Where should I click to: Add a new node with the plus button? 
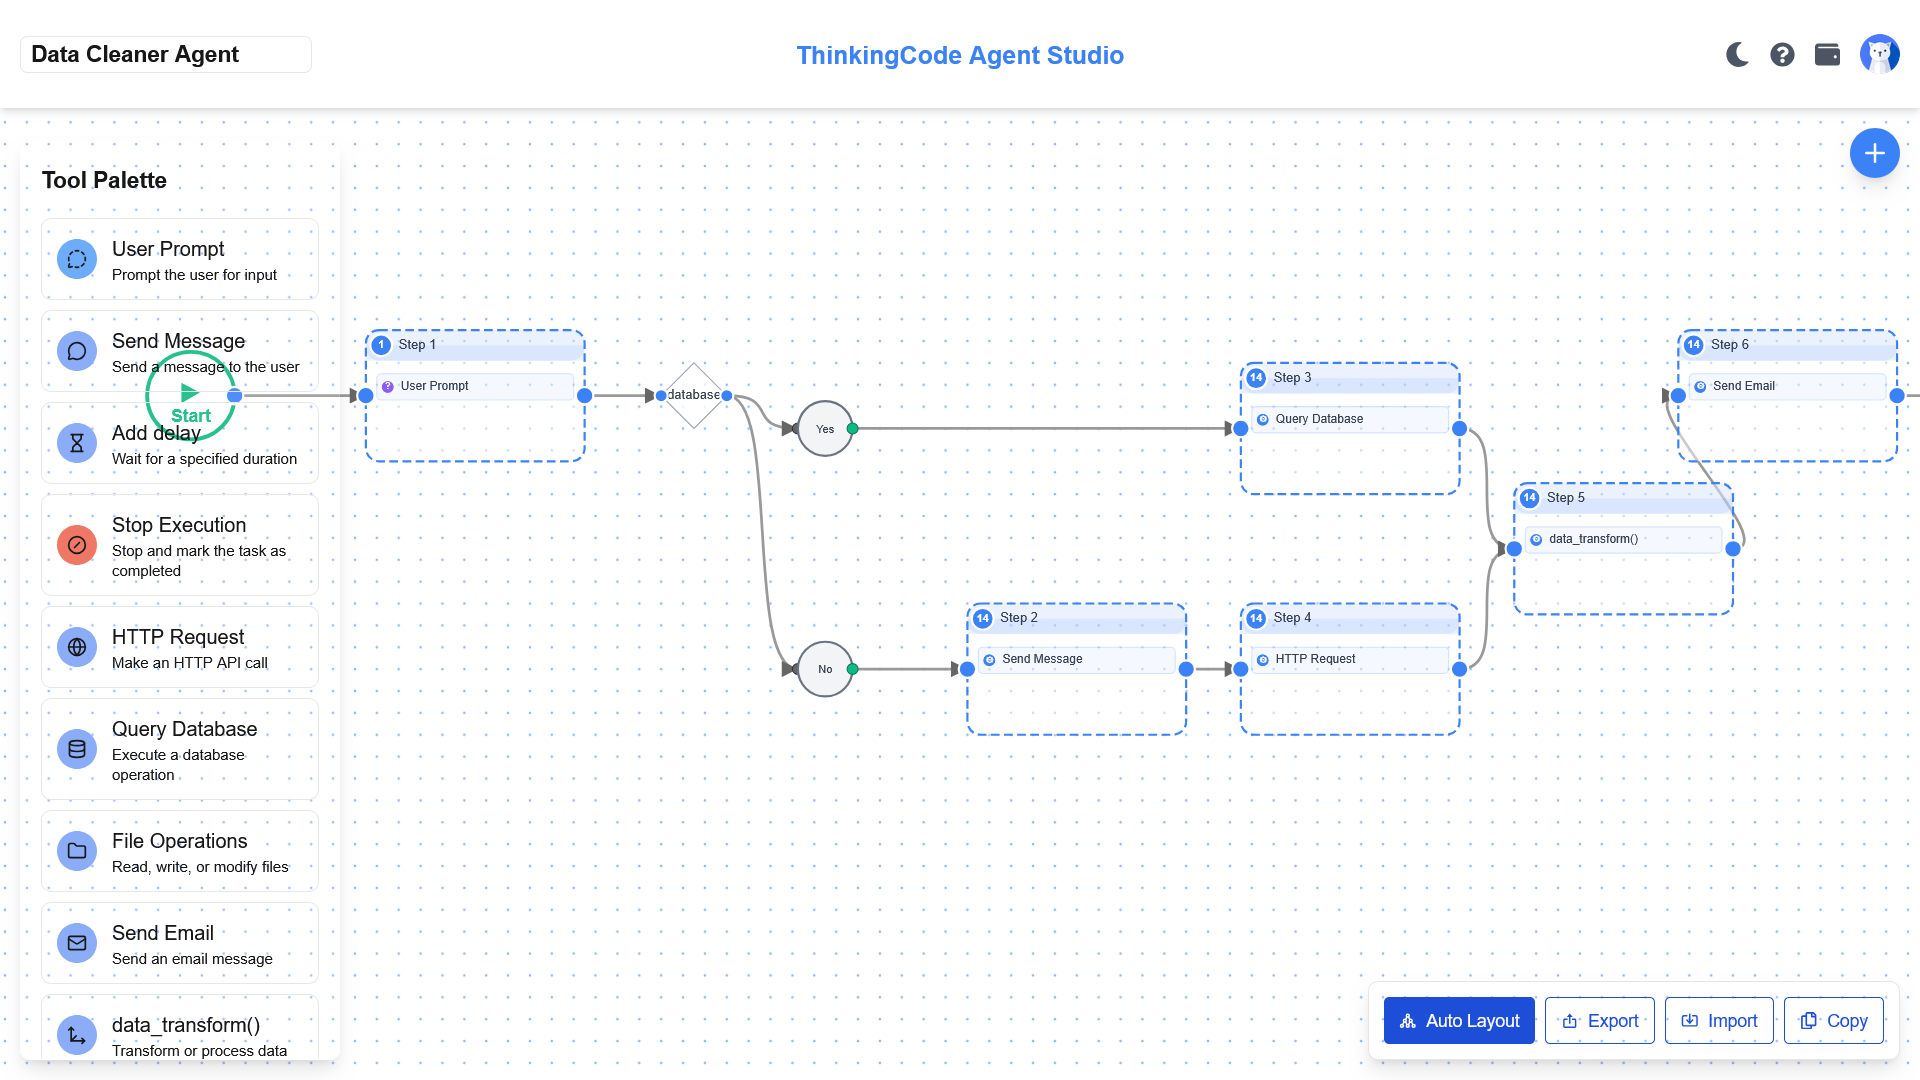1874,152
